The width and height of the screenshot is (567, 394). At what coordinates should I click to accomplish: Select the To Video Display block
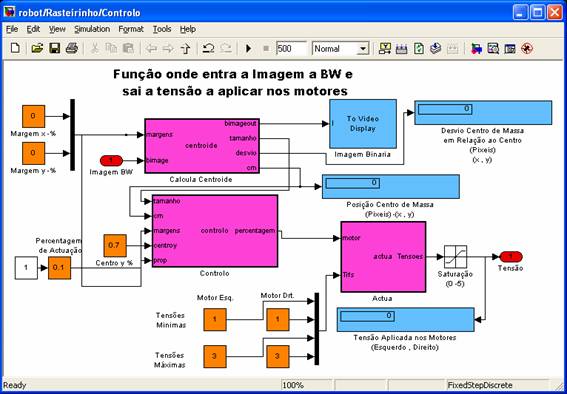point(363,124)
